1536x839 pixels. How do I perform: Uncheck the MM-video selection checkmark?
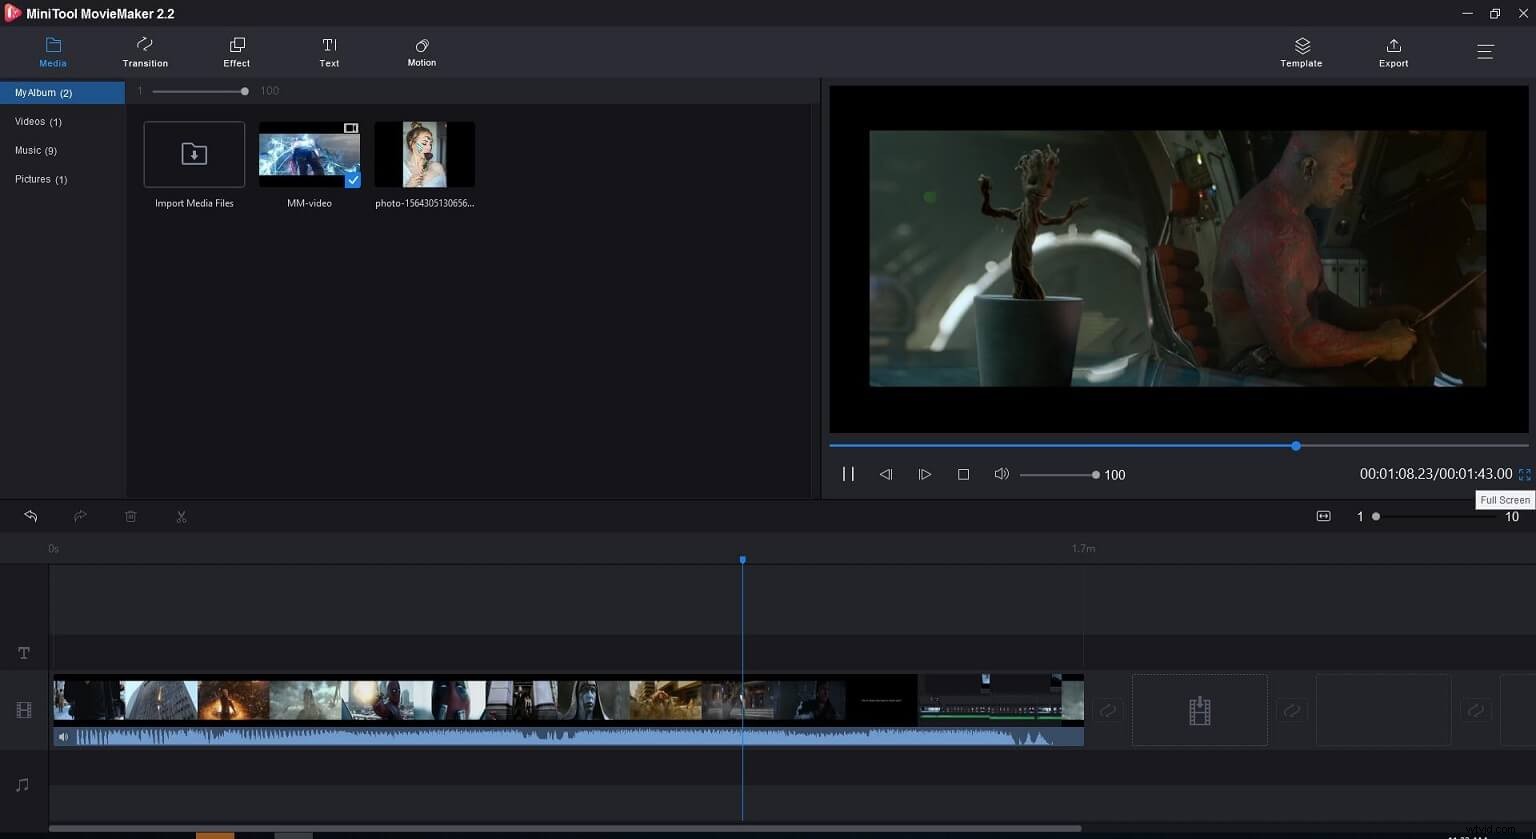[x=352, y=181]
